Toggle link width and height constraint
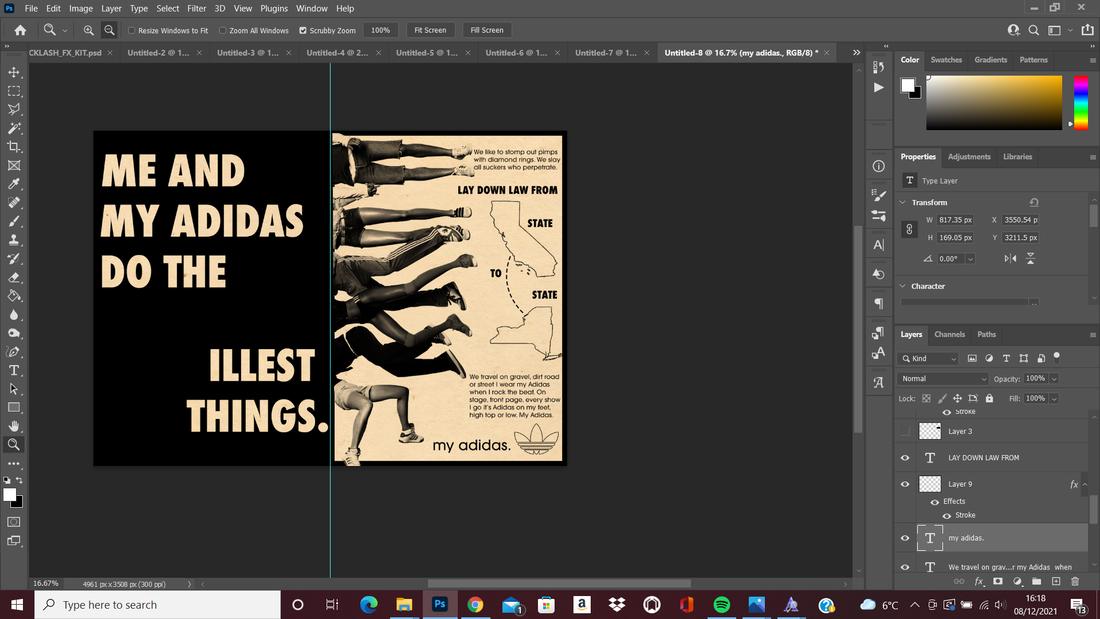 tap(909, 229)
